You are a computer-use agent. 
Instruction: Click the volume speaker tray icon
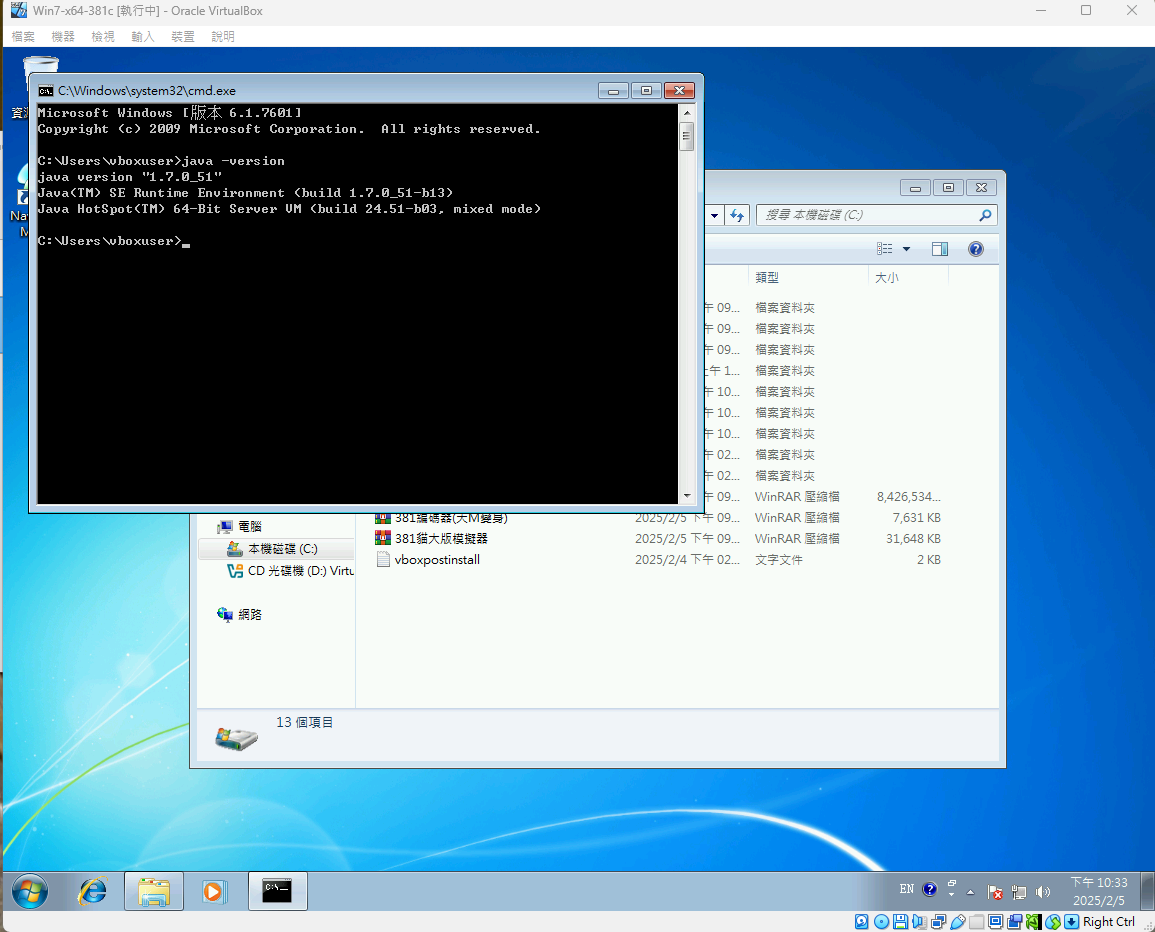[x=1043, y=892]
